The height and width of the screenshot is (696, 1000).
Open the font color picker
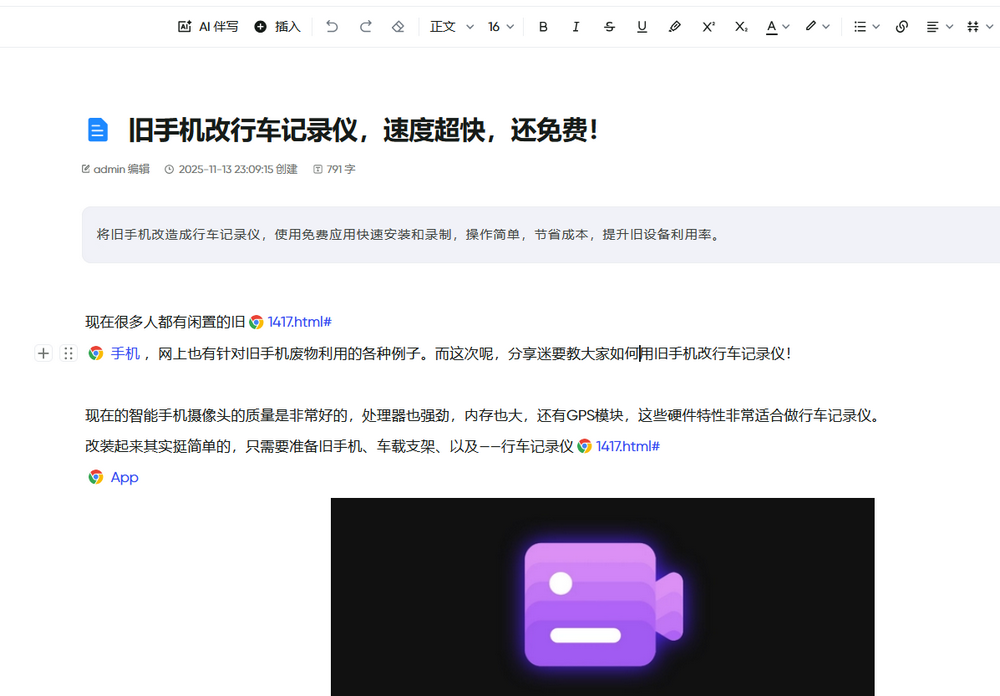coord(778,27)
